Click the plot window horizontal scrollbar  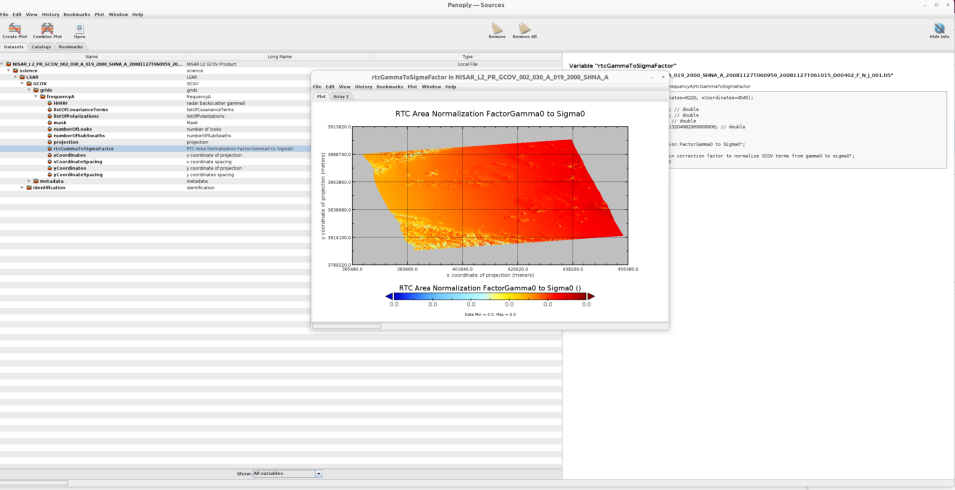(347, 326)
